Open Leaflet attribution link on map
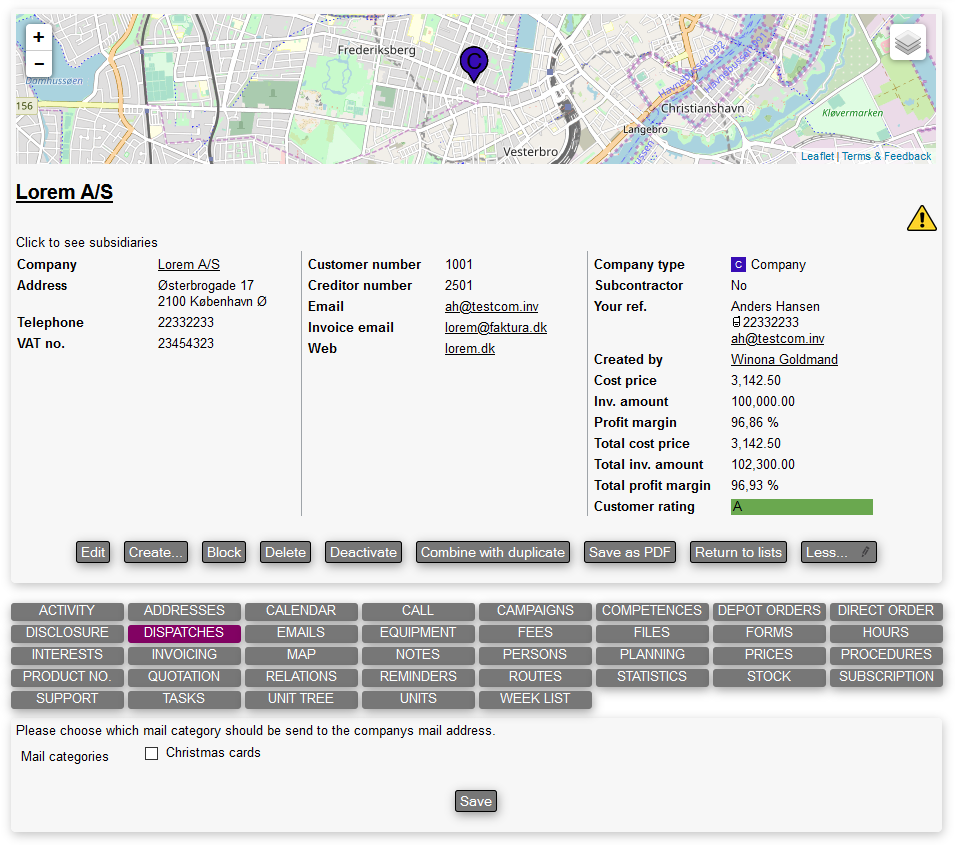Image resolution: width=955 pixels, height=845 pixels. 817,157
